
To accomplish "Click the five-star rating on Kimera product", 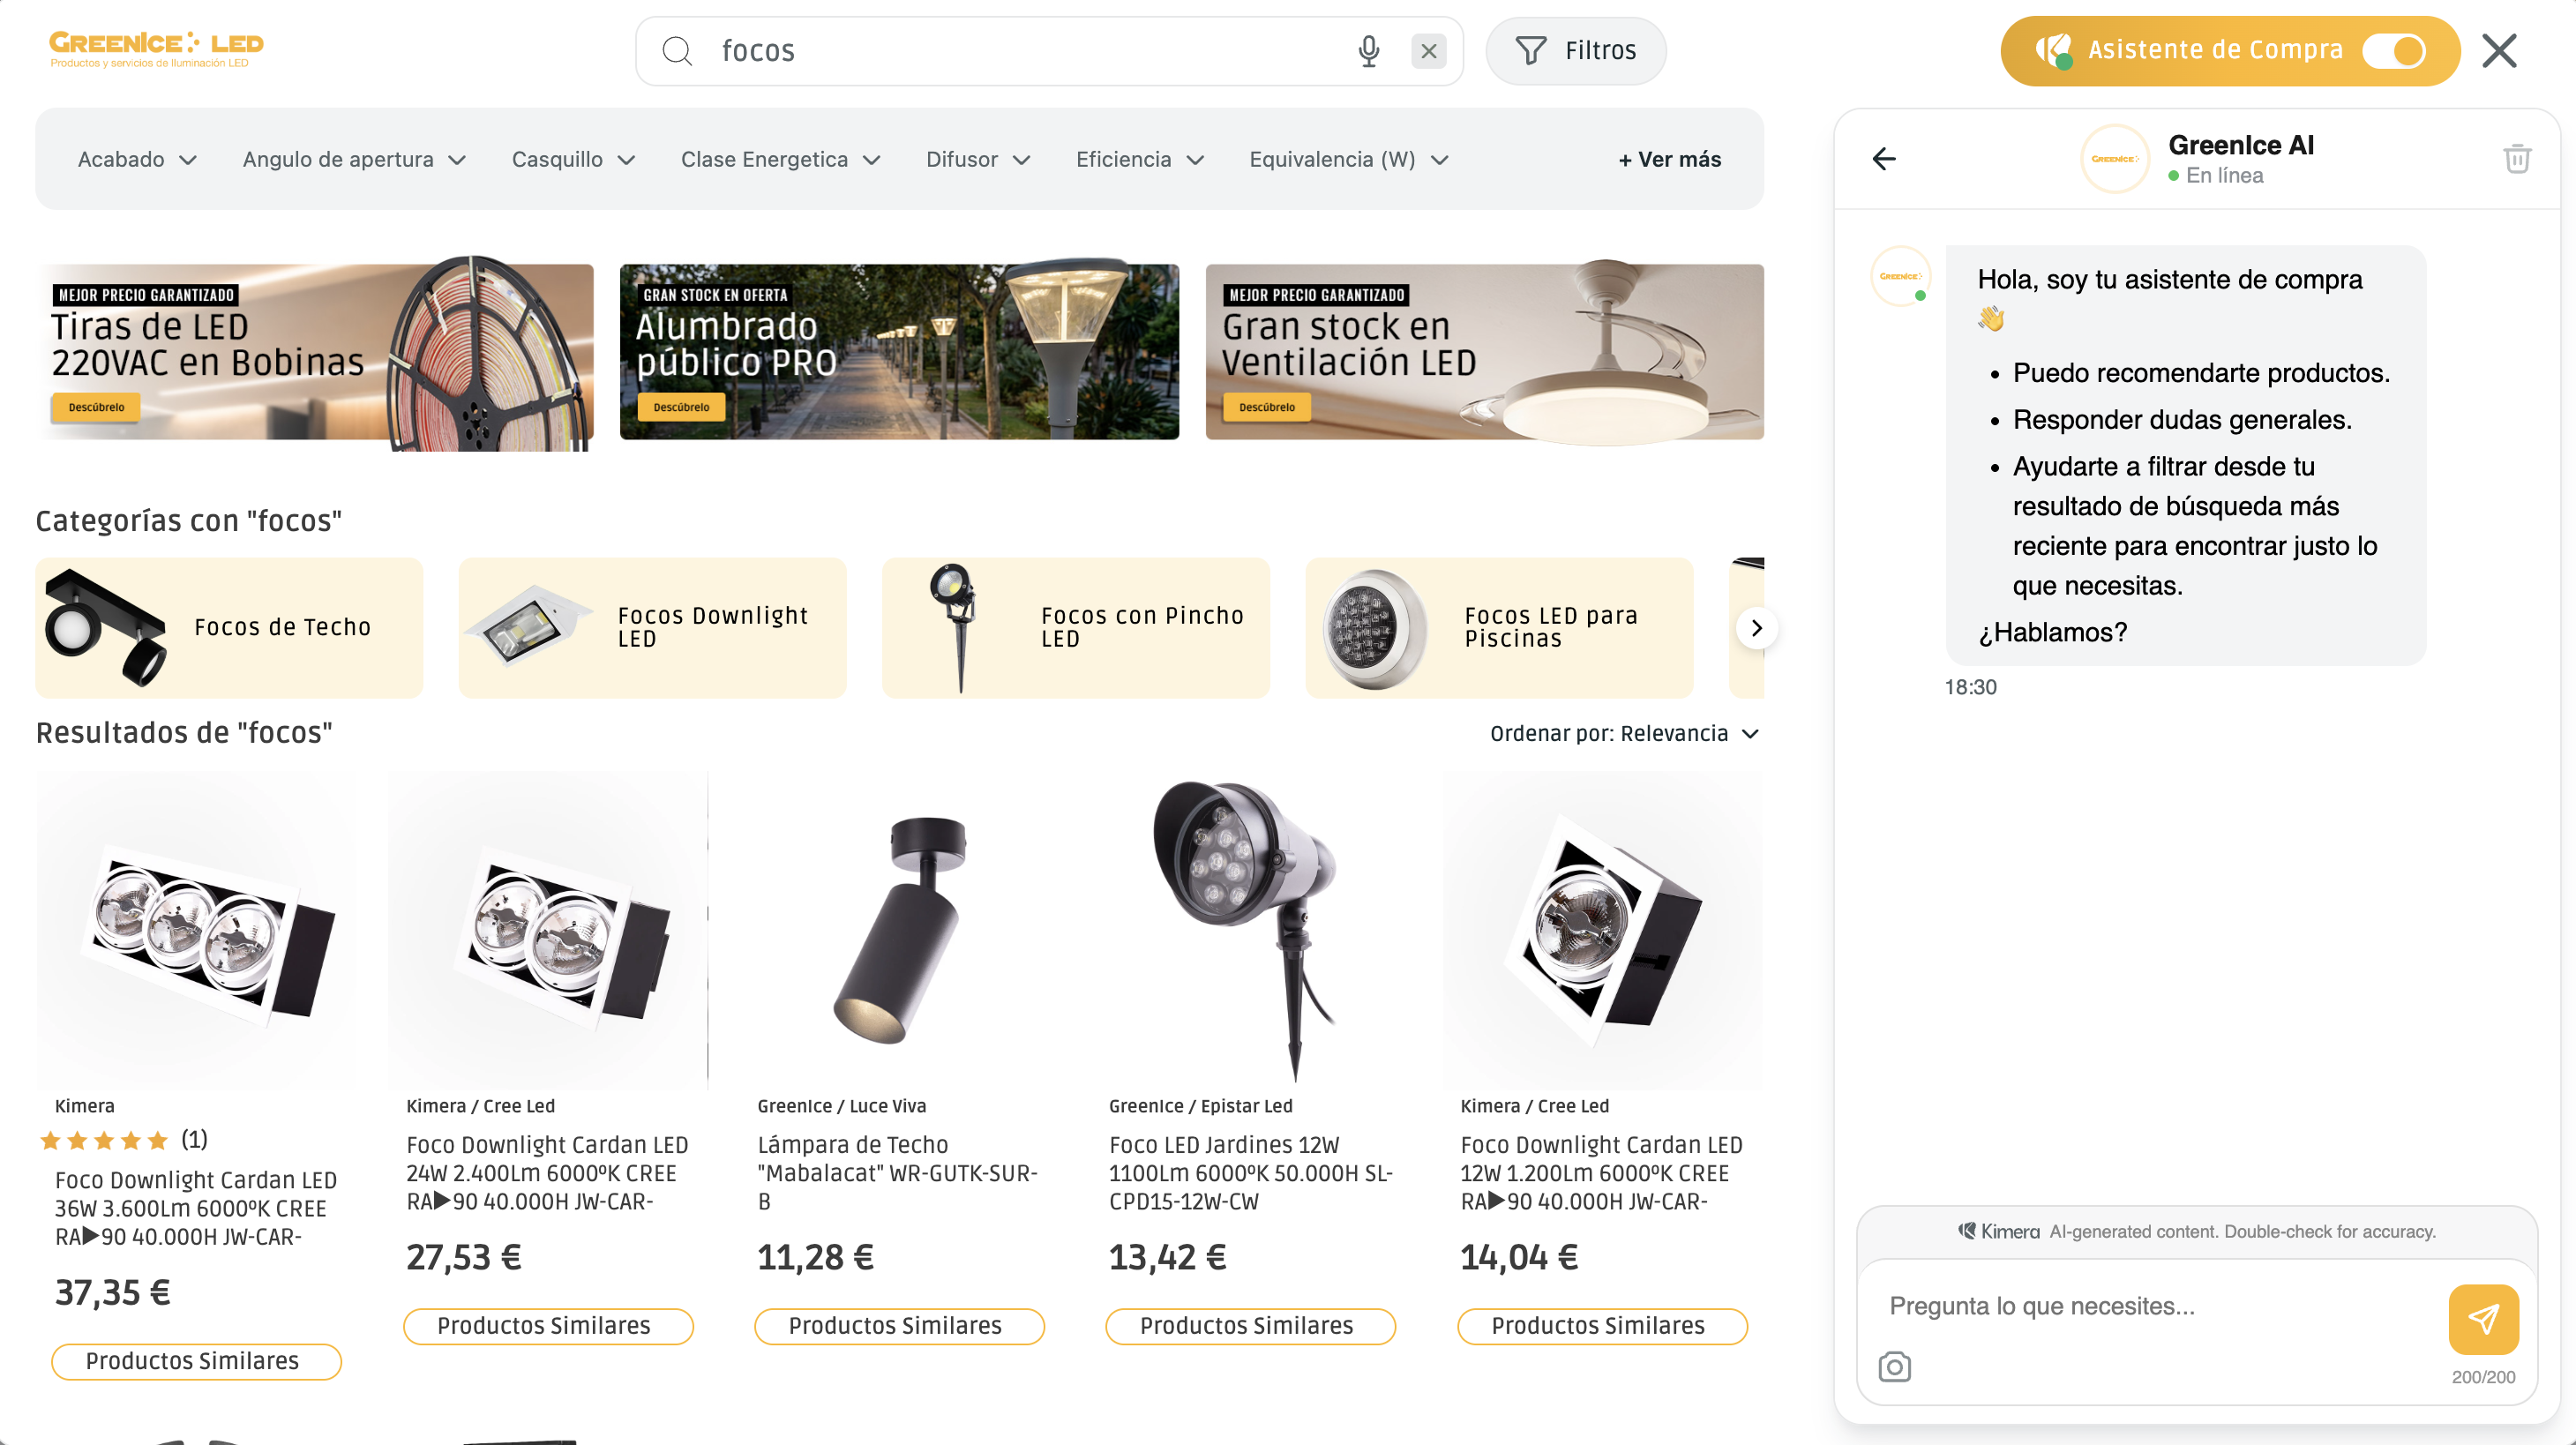I will 104,1140.
